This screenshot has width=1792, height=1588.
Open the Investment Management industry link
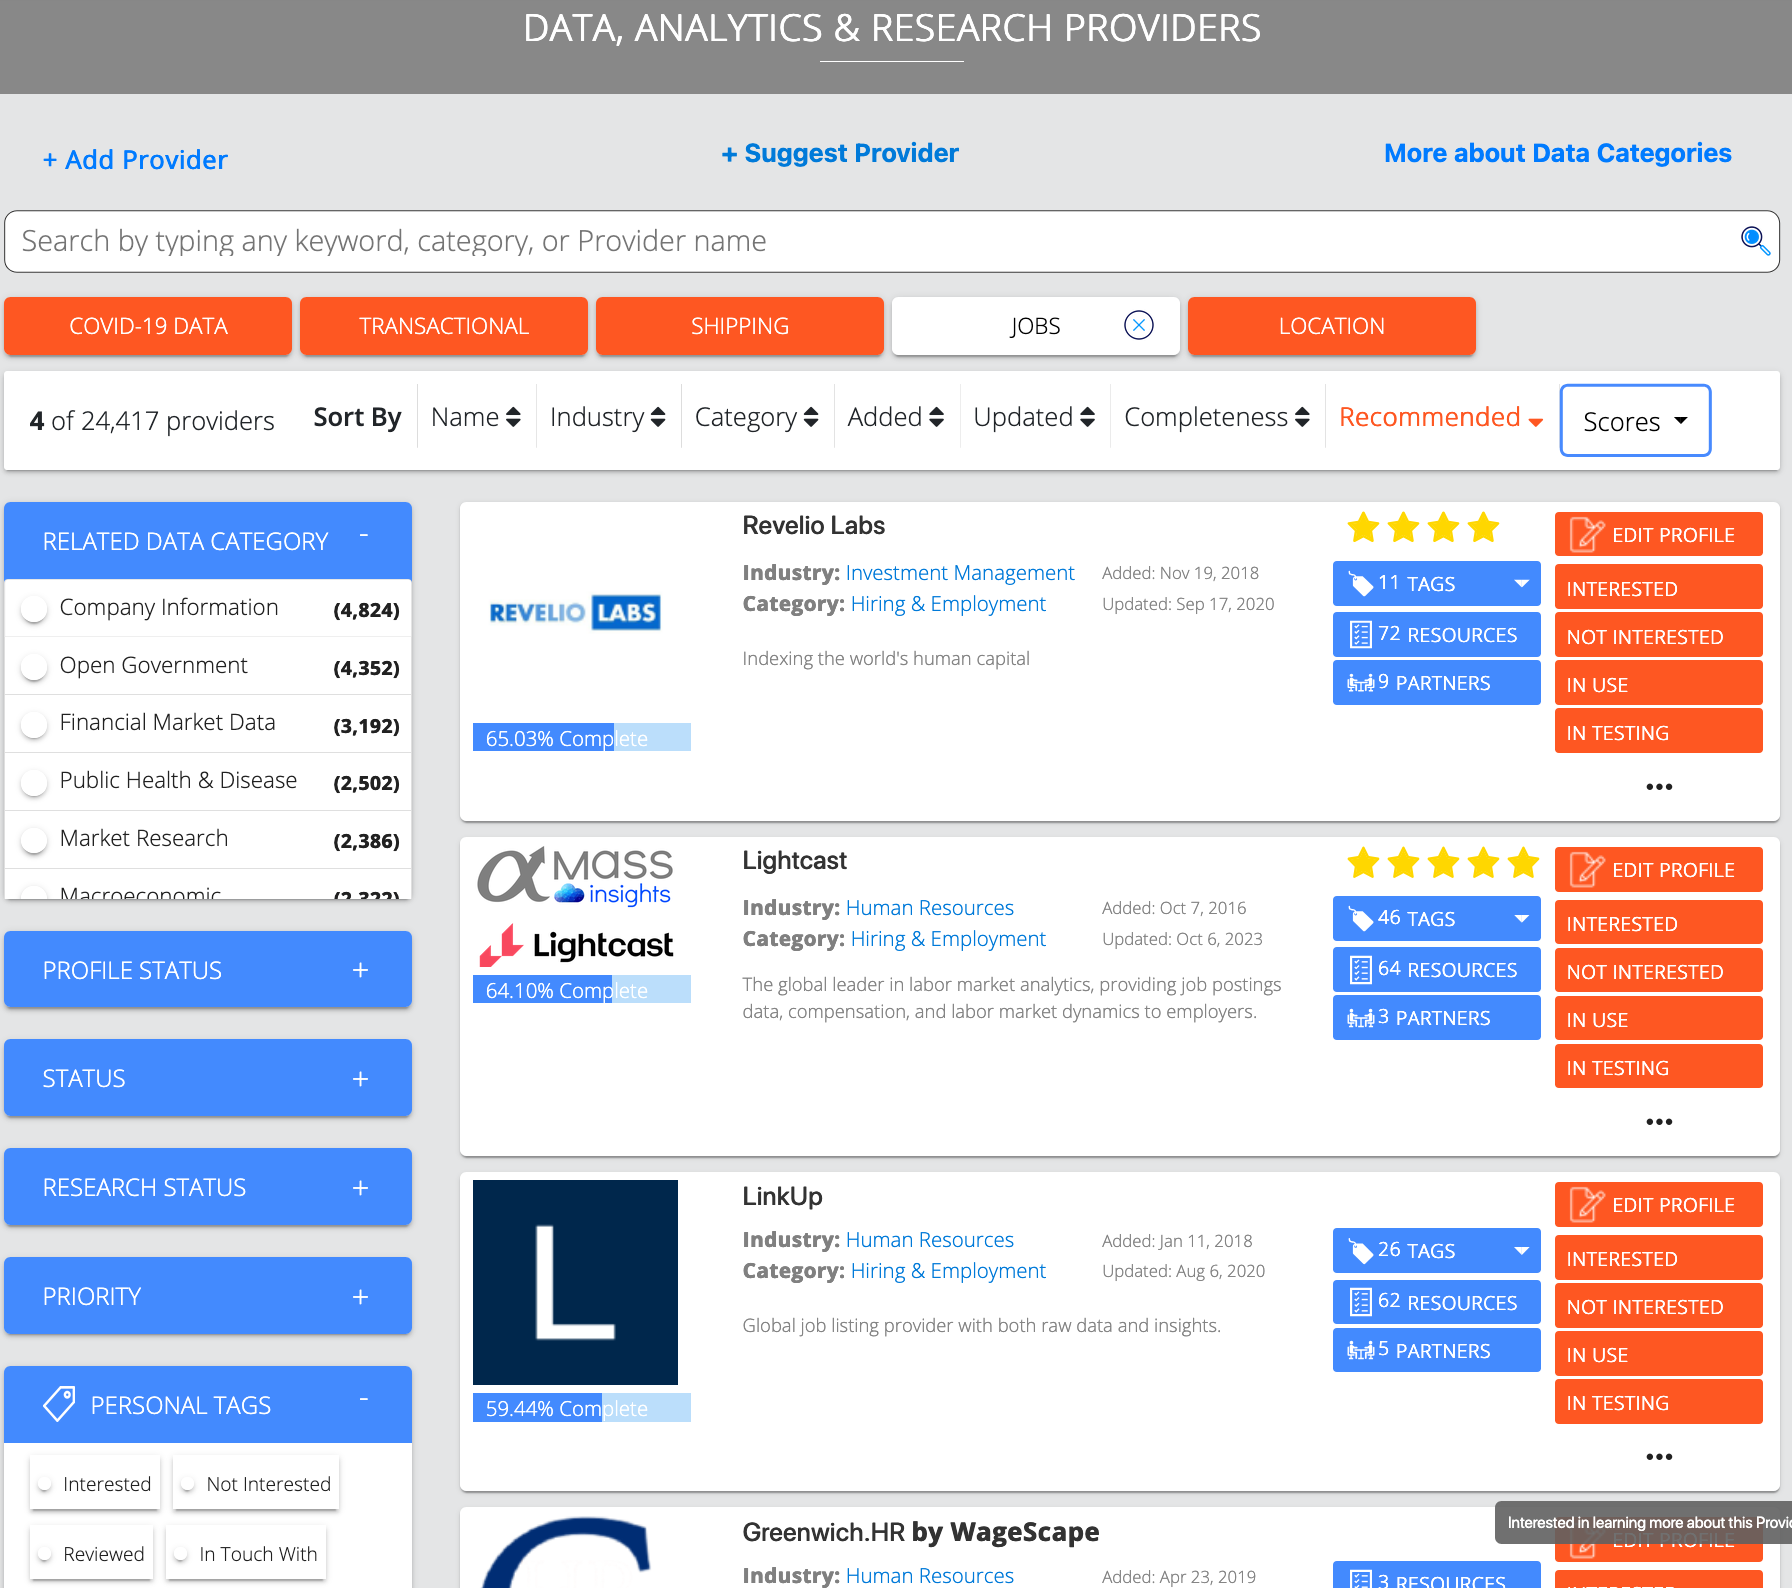960,573
